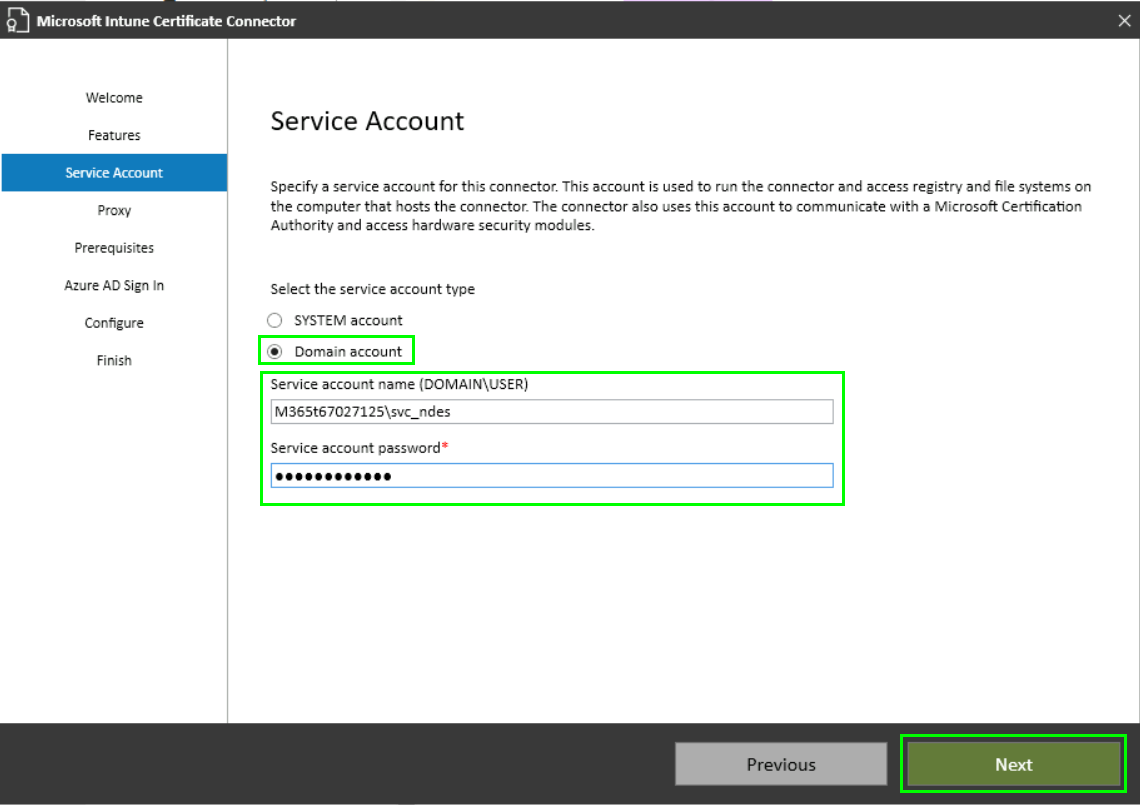Jump to the Proxy step

click(114, 211)
